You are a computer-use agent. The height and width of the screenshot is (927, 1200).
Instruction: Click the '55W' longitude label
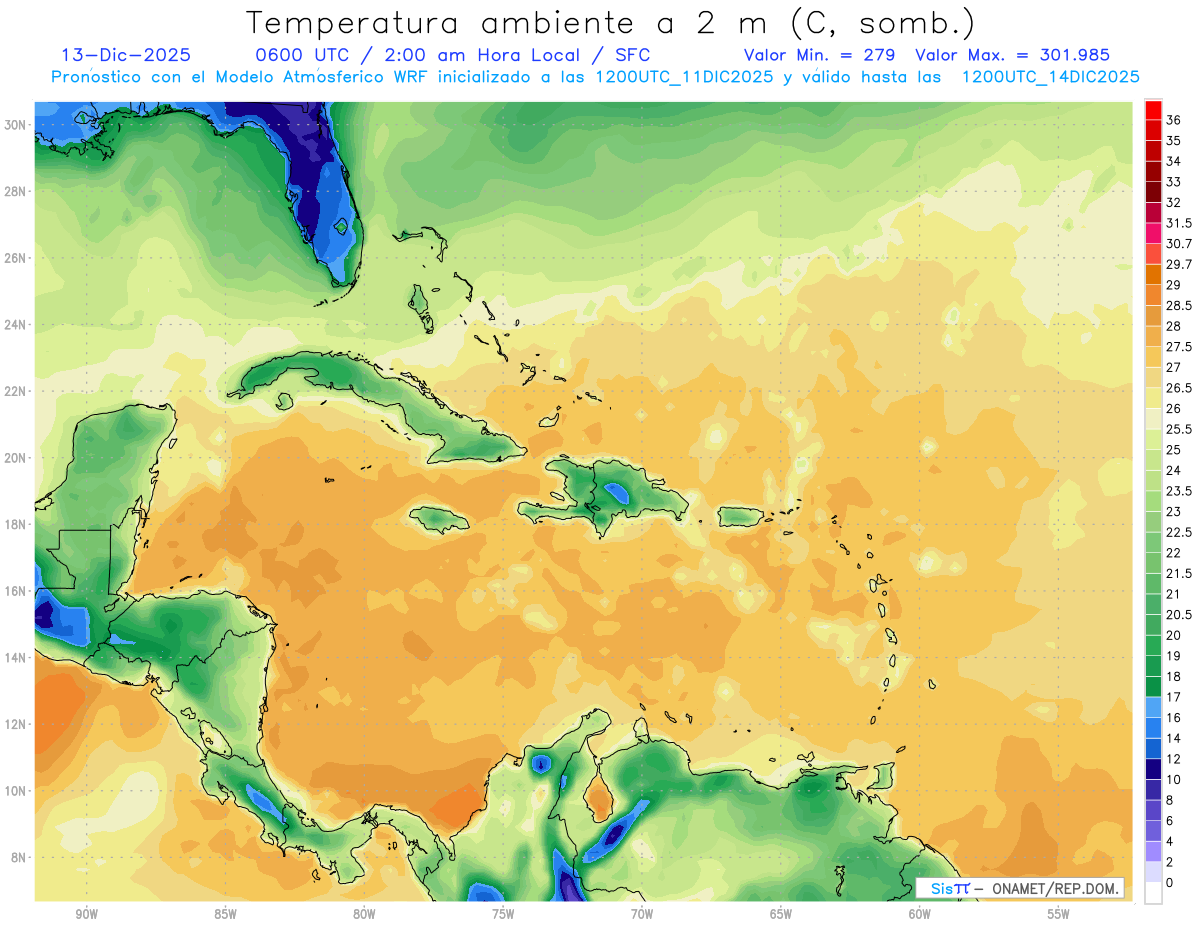tap(1059, 914)
